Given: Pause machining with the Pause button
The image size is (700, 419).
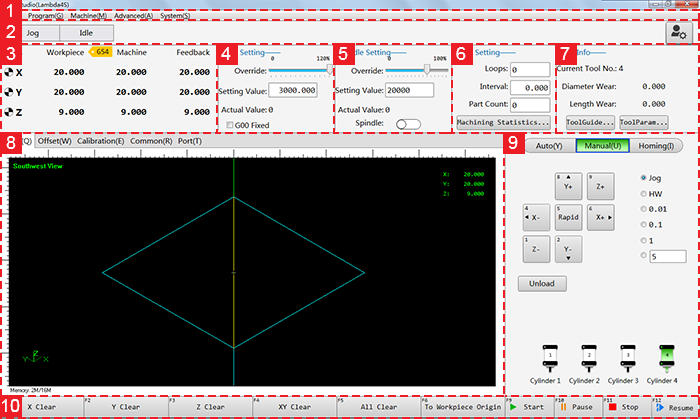Looking at the screenshot, I should (x=579, y=407).
